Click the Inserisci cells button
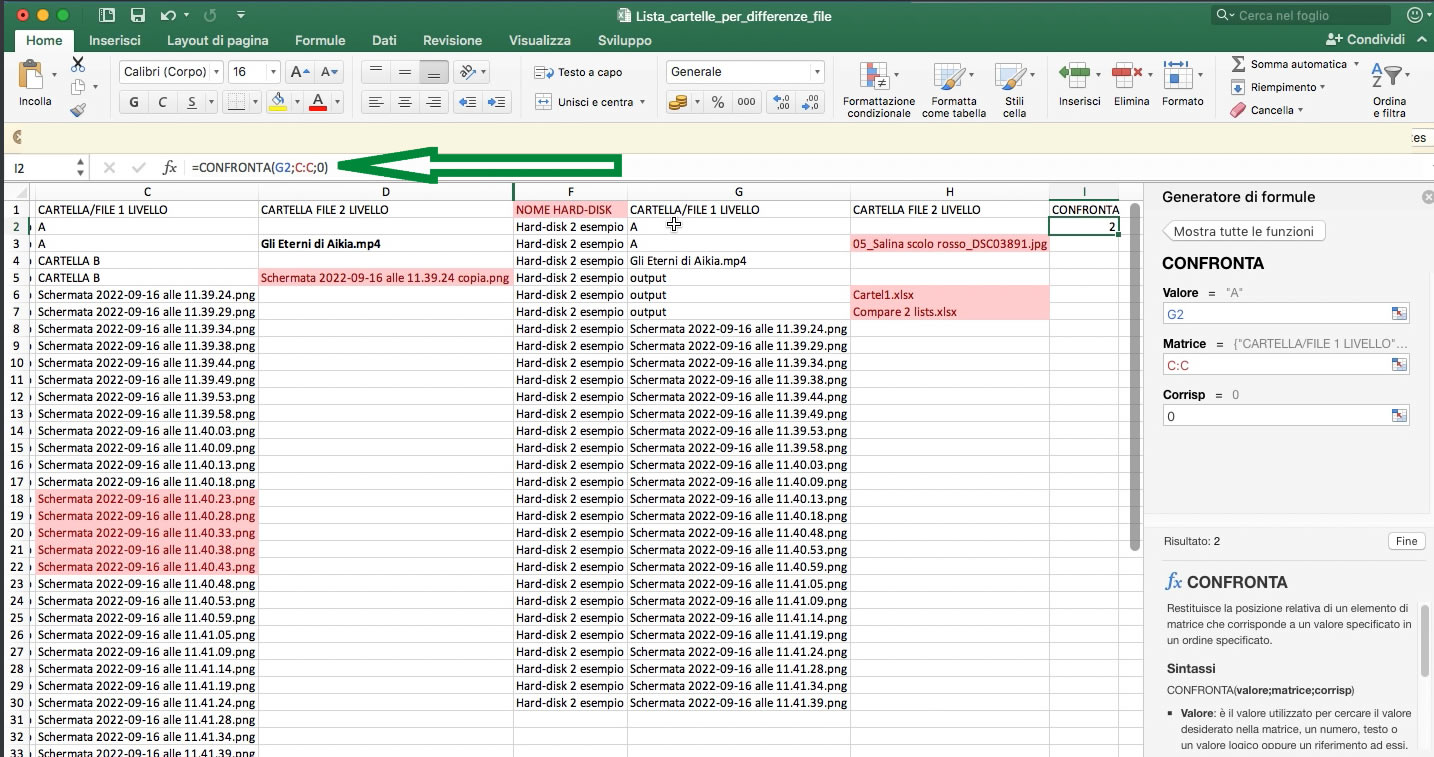This screenshot has height=757, width=1434. pyautogui.click(x=1079, y=83)
